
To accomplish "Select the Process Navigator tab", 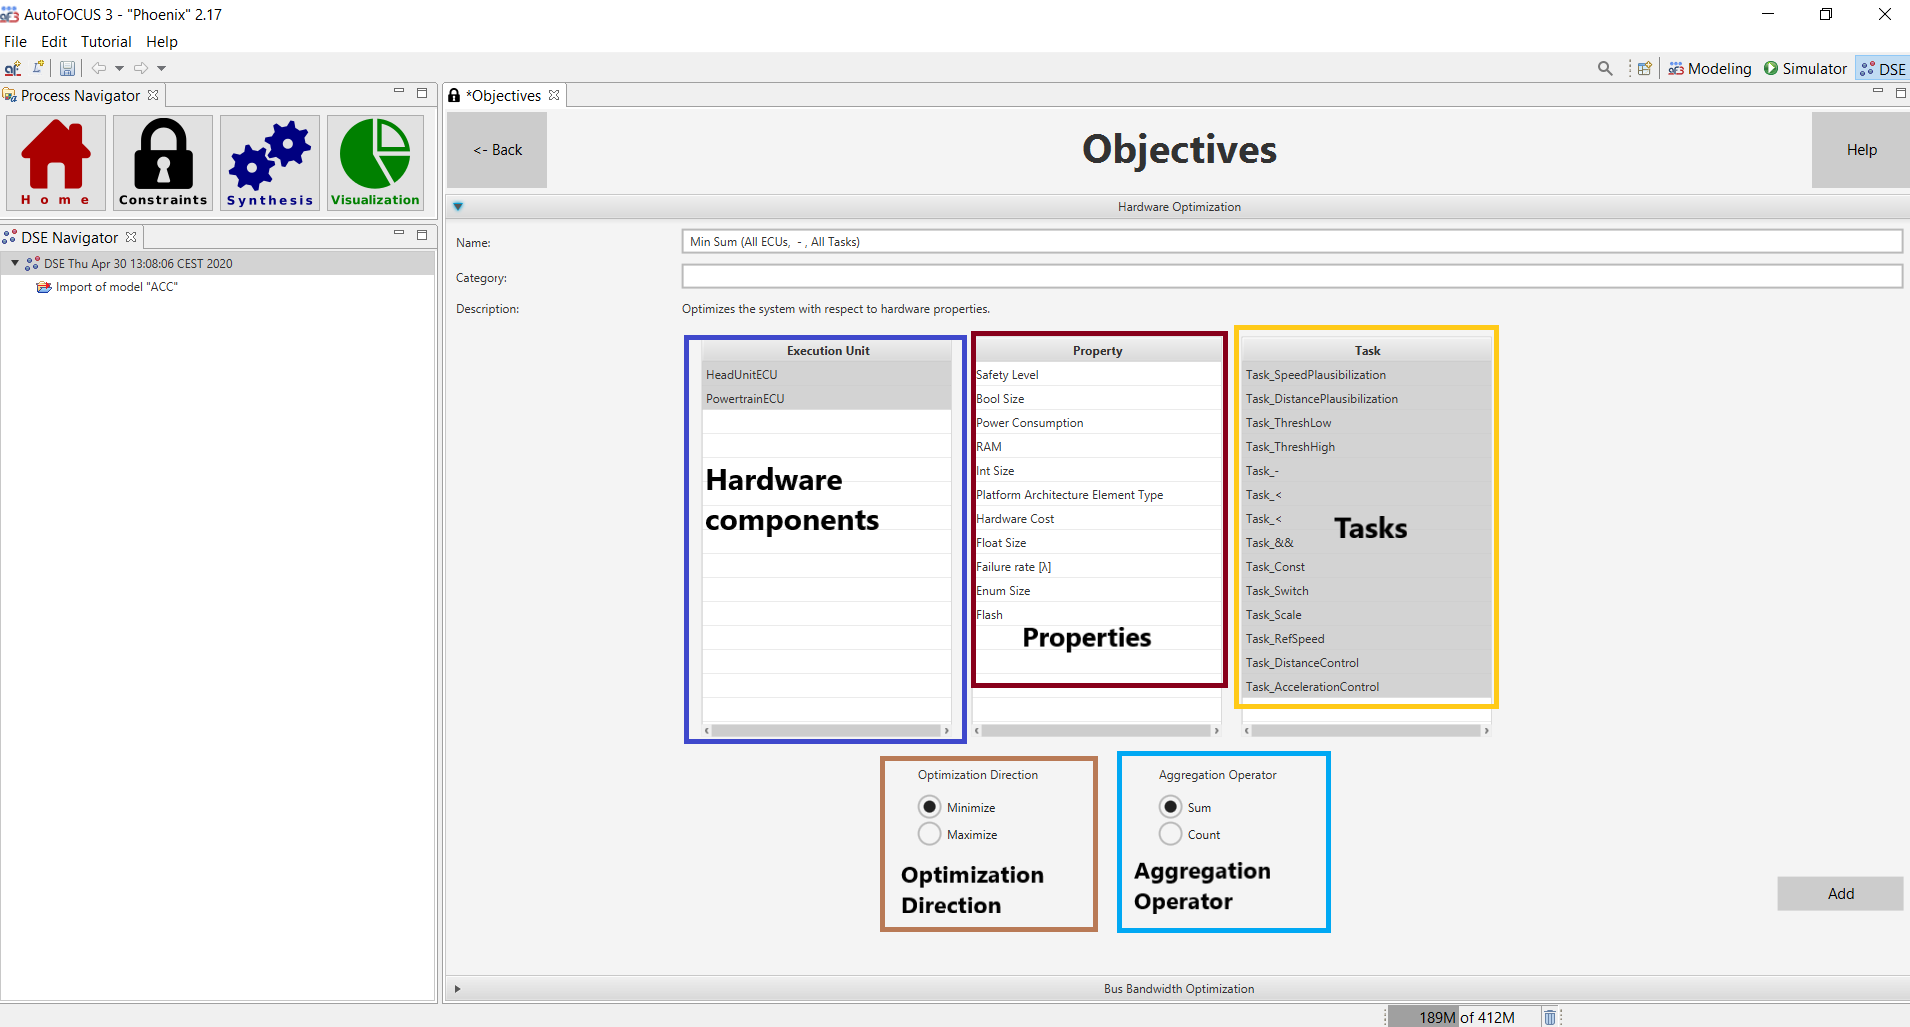I will tap(80, 95).
